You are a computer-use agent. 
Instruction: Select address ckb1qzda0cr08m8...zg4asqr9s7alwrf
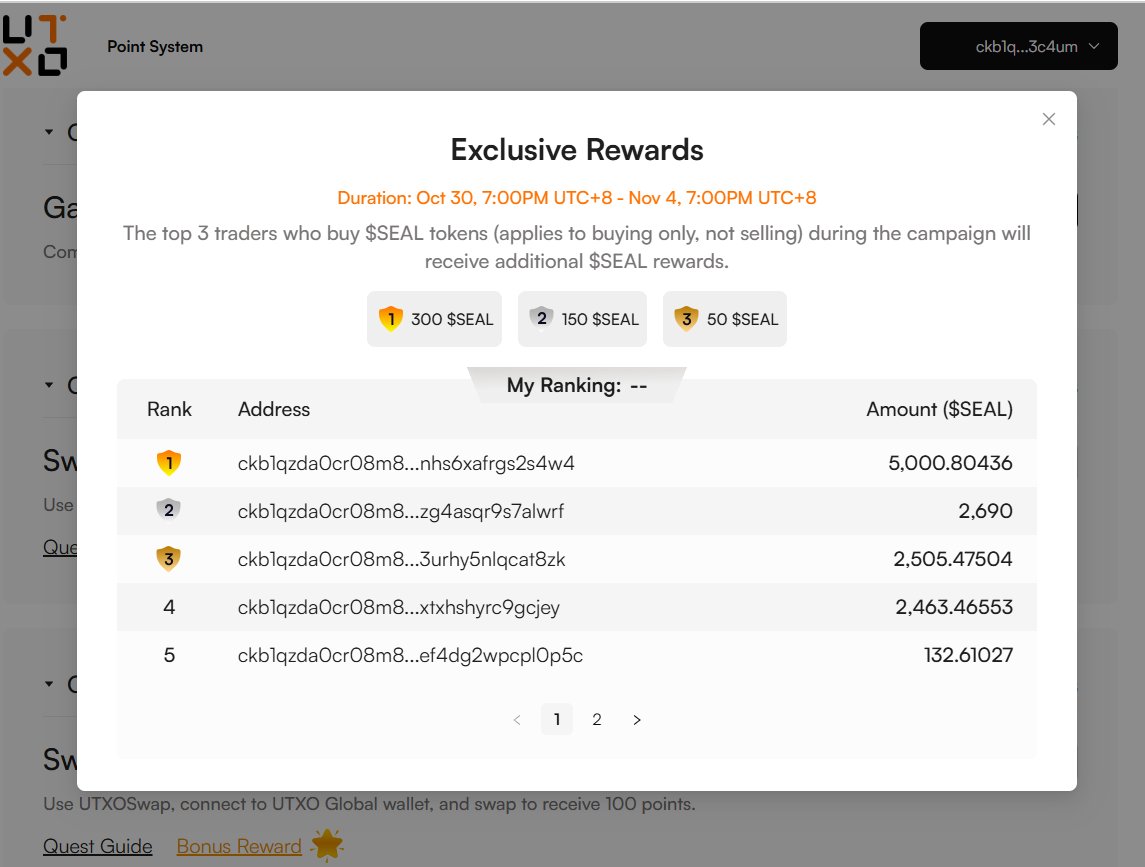pyautogui.click(x=400, y=511)
